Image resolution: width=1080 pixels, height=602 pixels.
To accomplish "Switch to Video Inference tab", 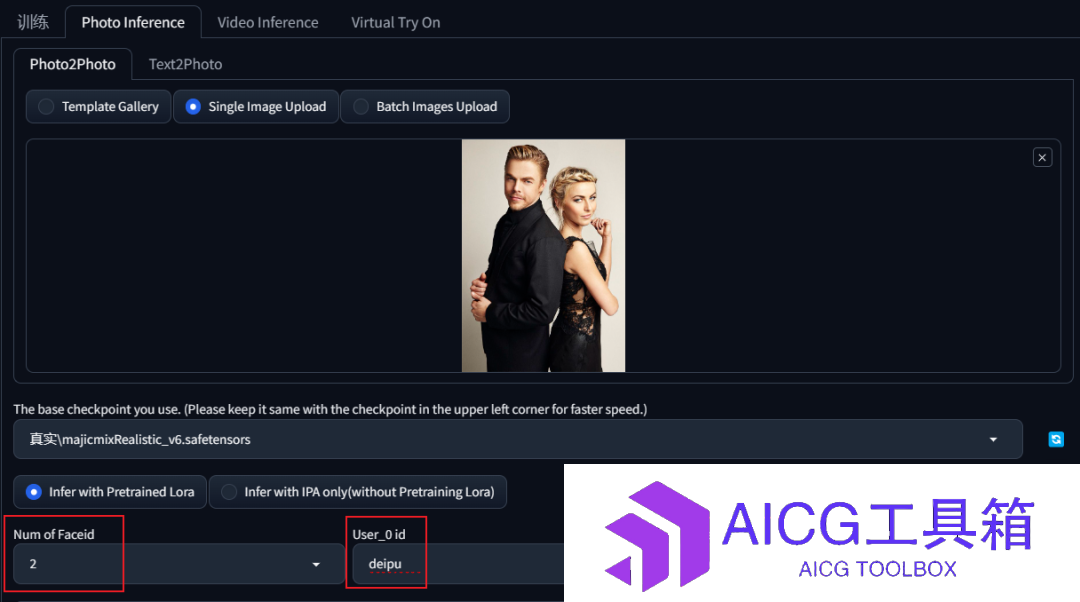I will point(268,22).
